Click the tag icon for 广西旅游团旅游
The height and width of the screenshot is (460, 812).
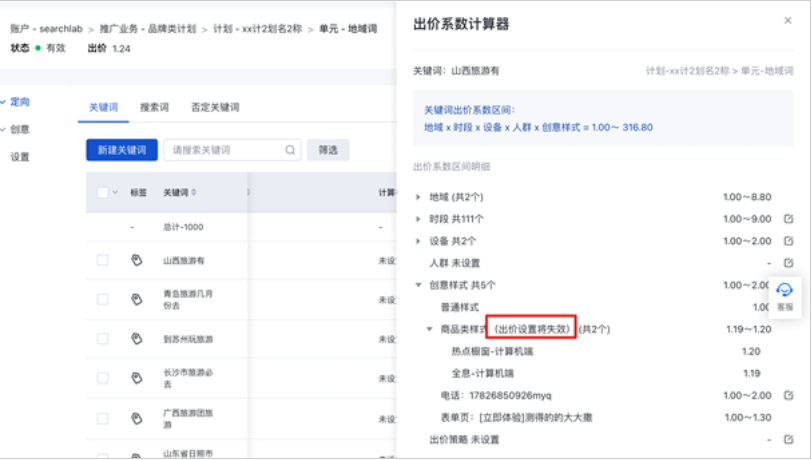(137, 418)
